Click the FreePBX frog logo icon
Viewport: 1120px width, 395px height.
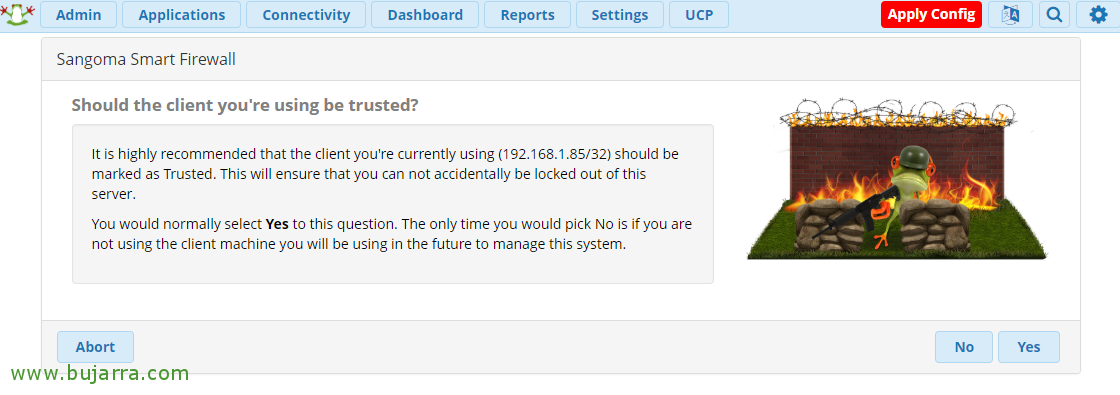pyautogui.click(x=17, y=14)
